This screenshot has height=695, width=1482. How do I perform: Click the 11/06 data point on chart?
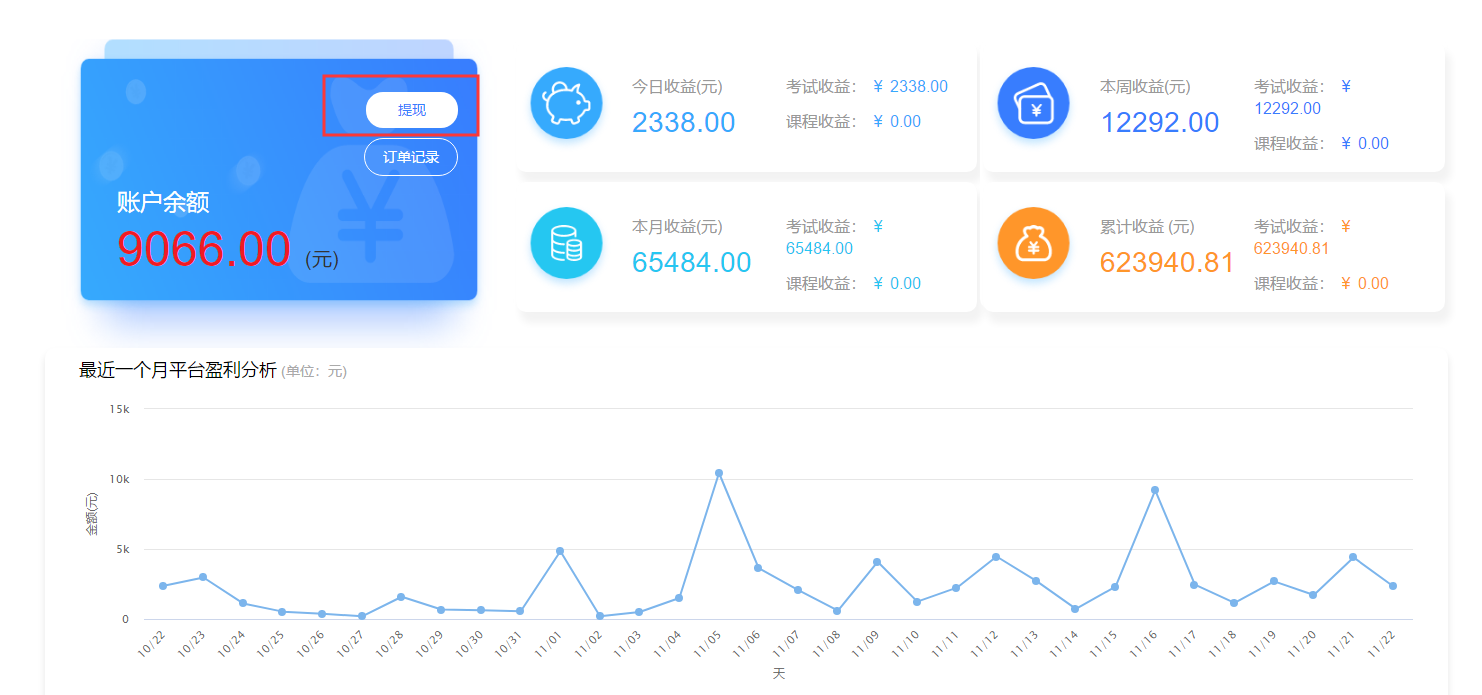tap(758, 568)
